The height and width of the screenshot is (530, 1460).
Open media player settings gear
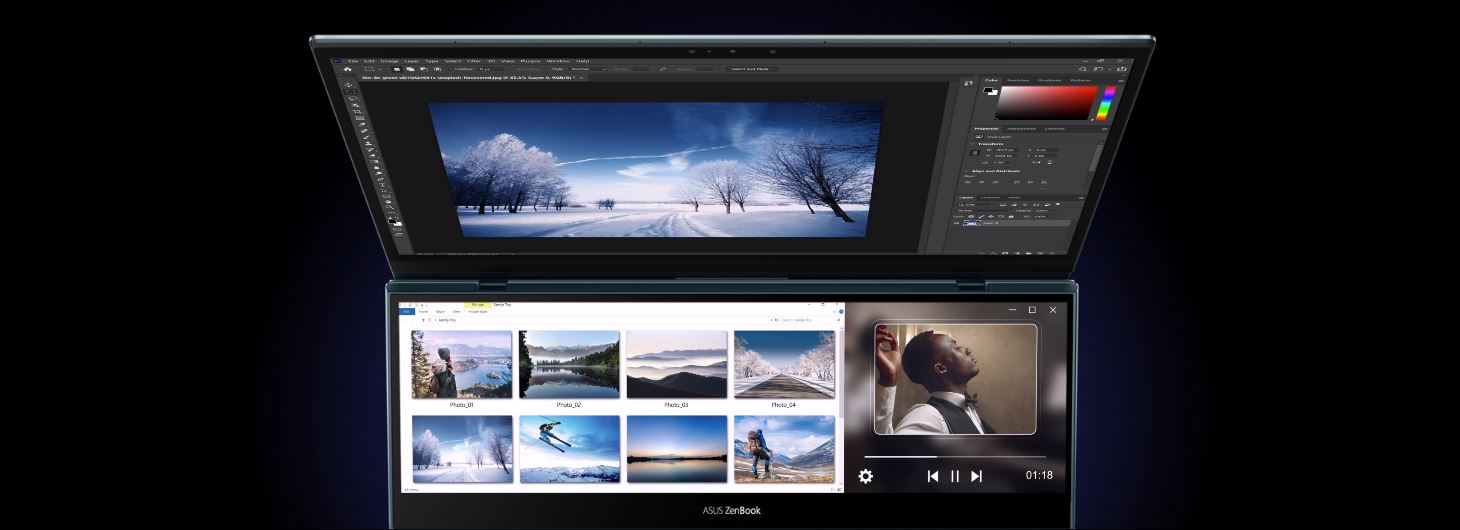[x=866, y=476]
